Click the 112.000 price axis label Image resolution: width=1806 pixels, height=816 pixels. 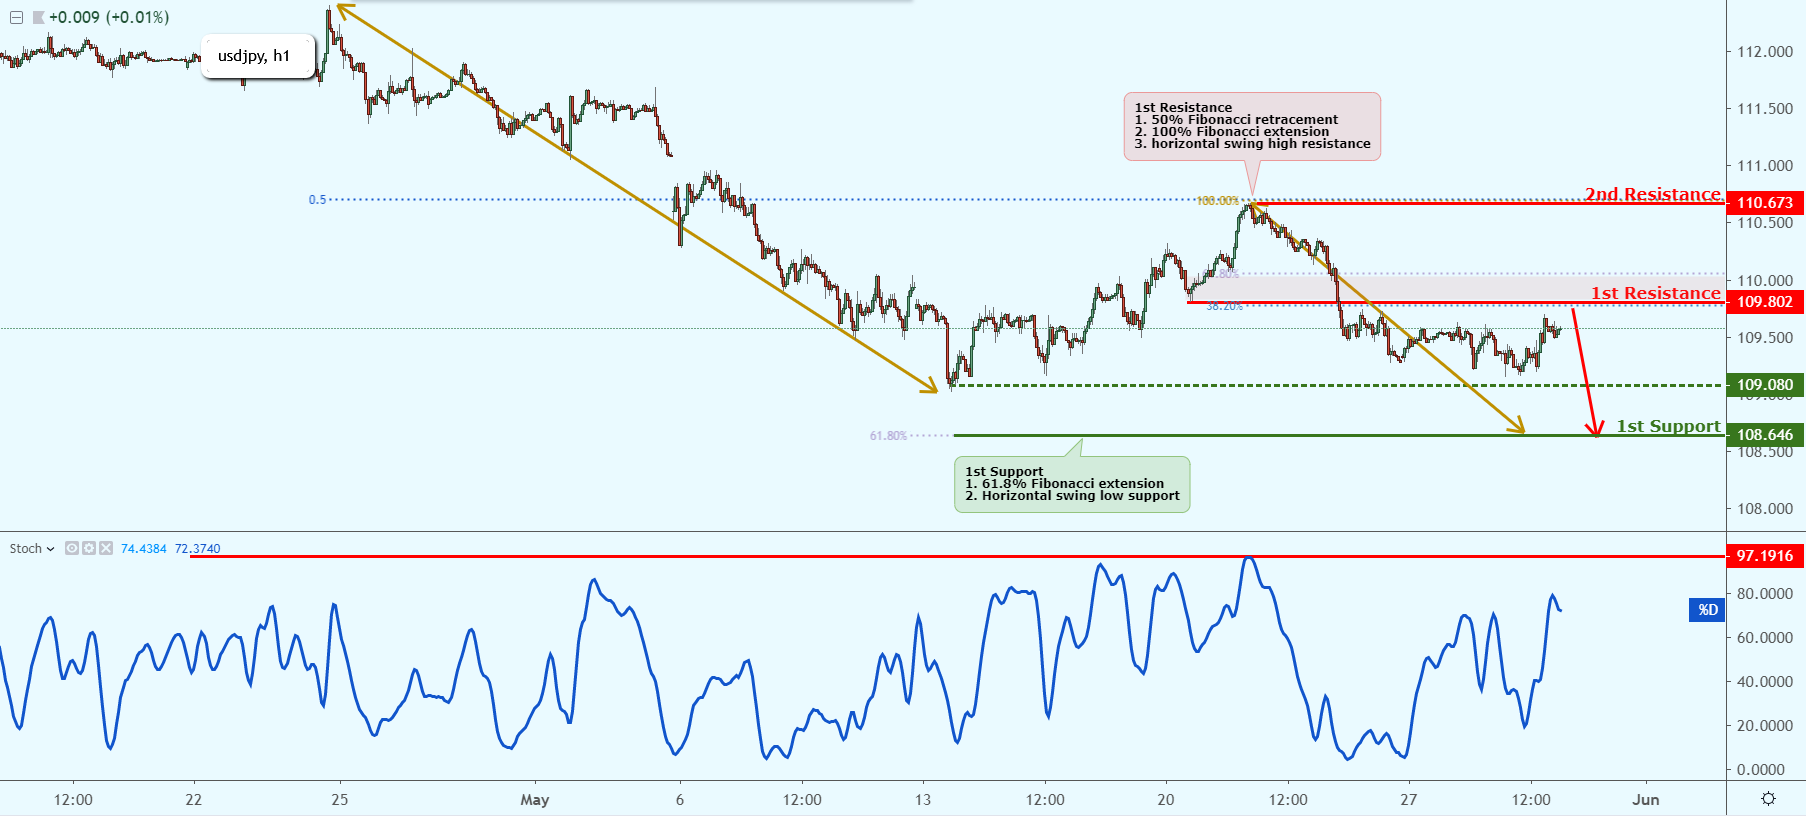(x=1765, y=52)
